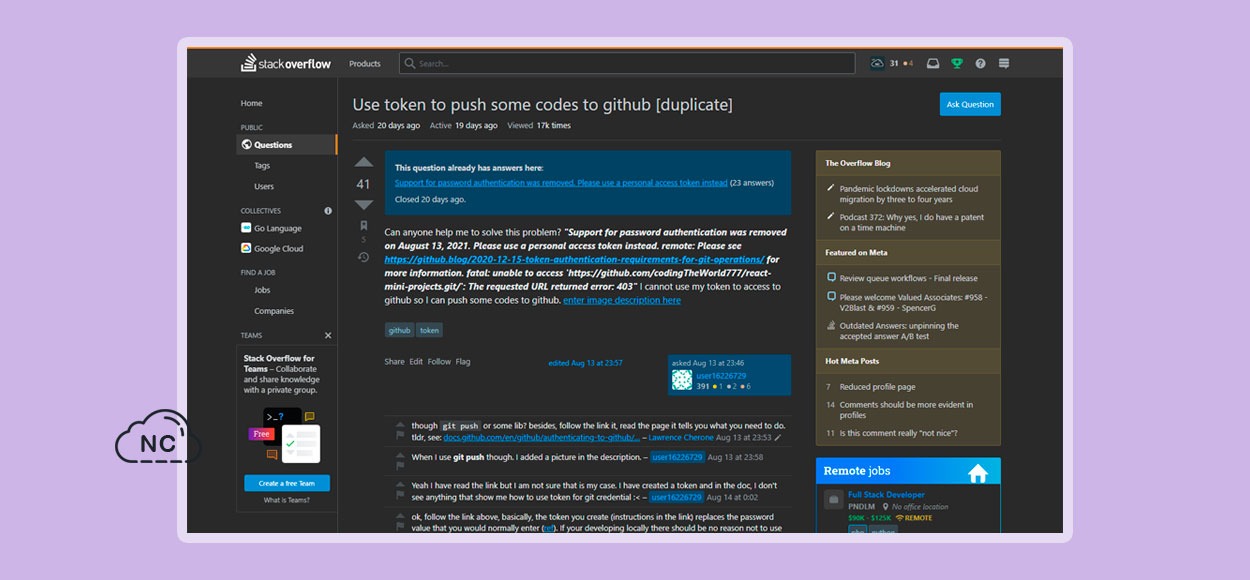
Task: Go to Home in the sidebar
Action: [251, 103]
